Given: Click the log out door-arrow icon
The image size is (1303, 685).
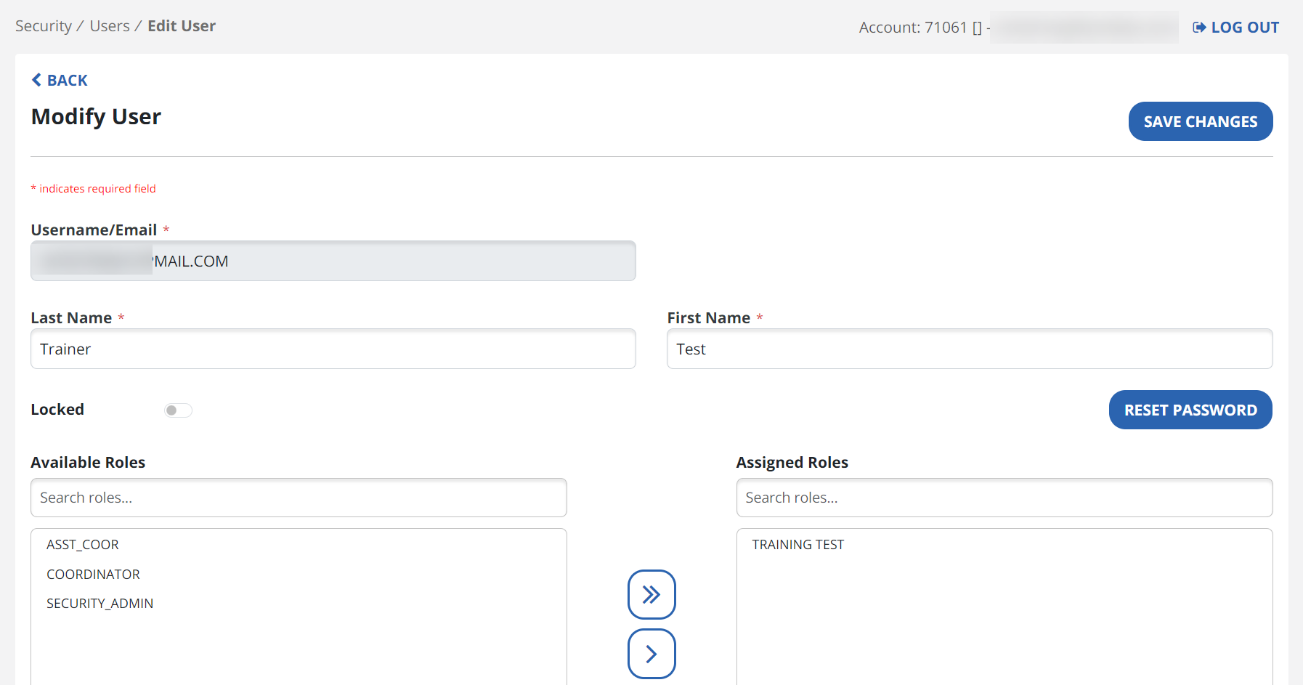Looking at the screenshot, I should 1199,28.
